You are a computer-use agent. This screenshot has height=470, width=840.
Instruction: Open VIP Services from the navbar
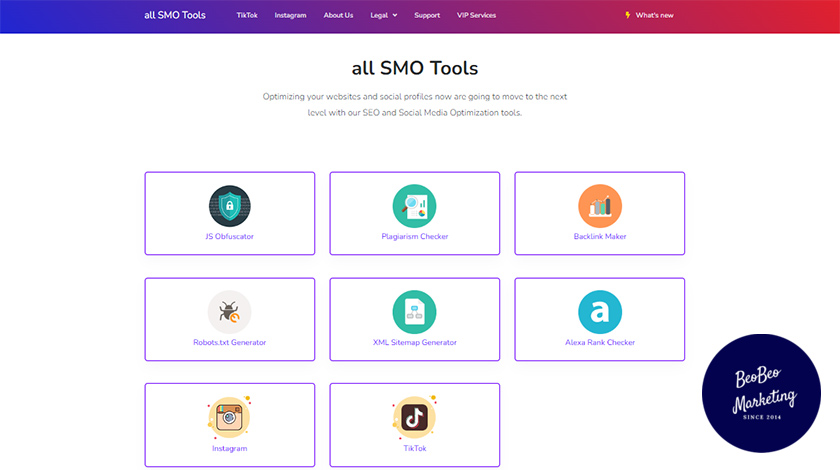pyautogui.click(x=476, y=16)
